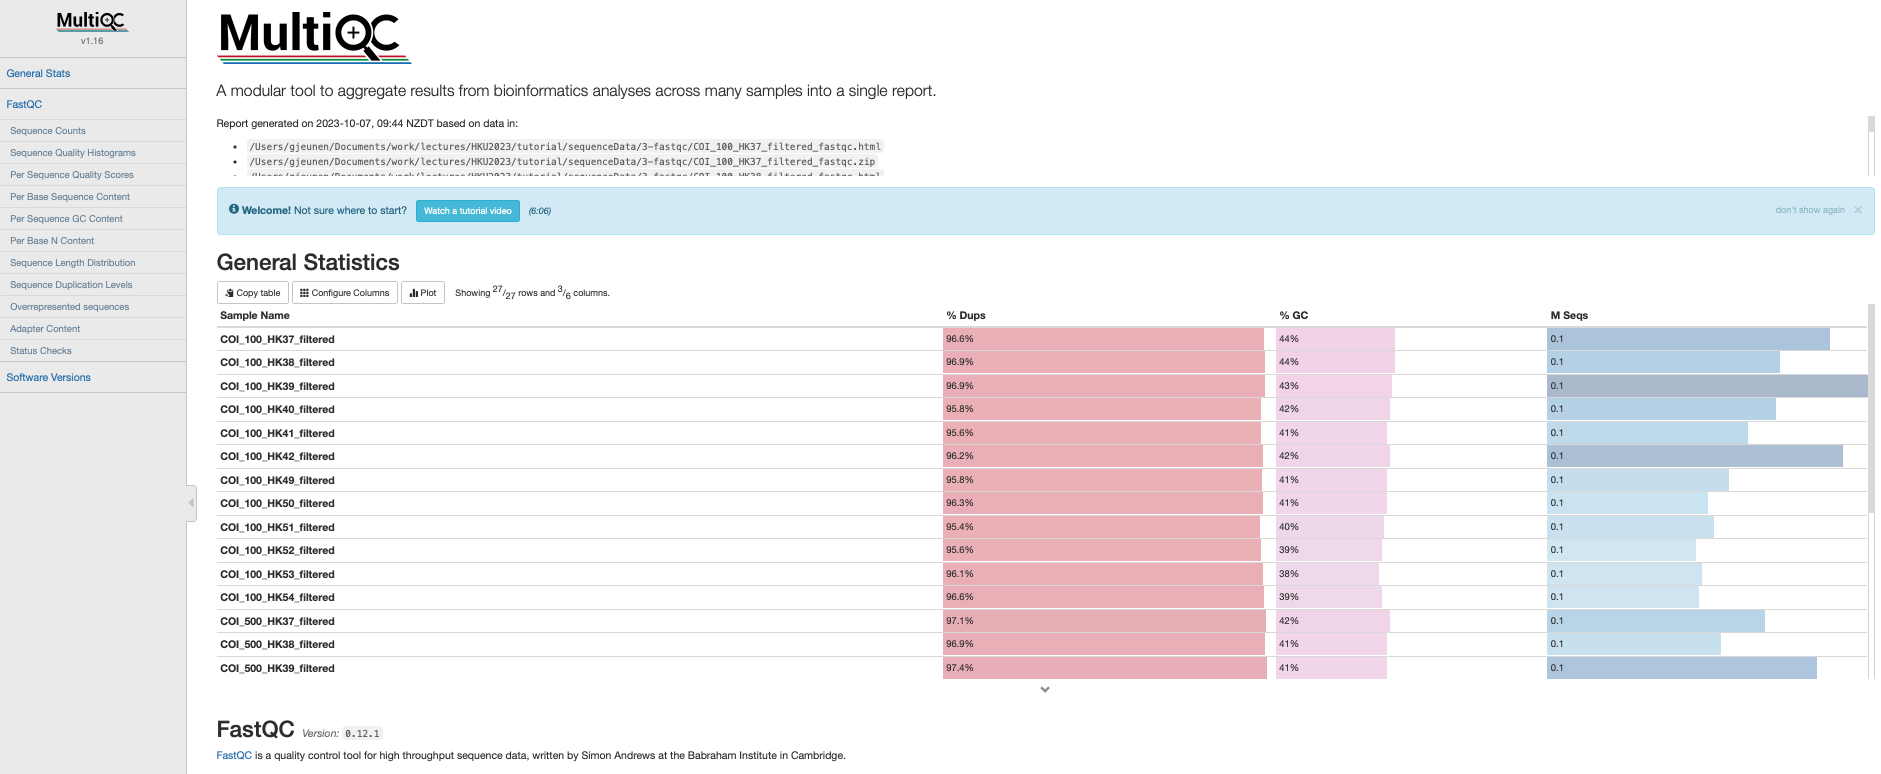Open Configure Columns
1881x774 pixels.
(x=345, y=293)
